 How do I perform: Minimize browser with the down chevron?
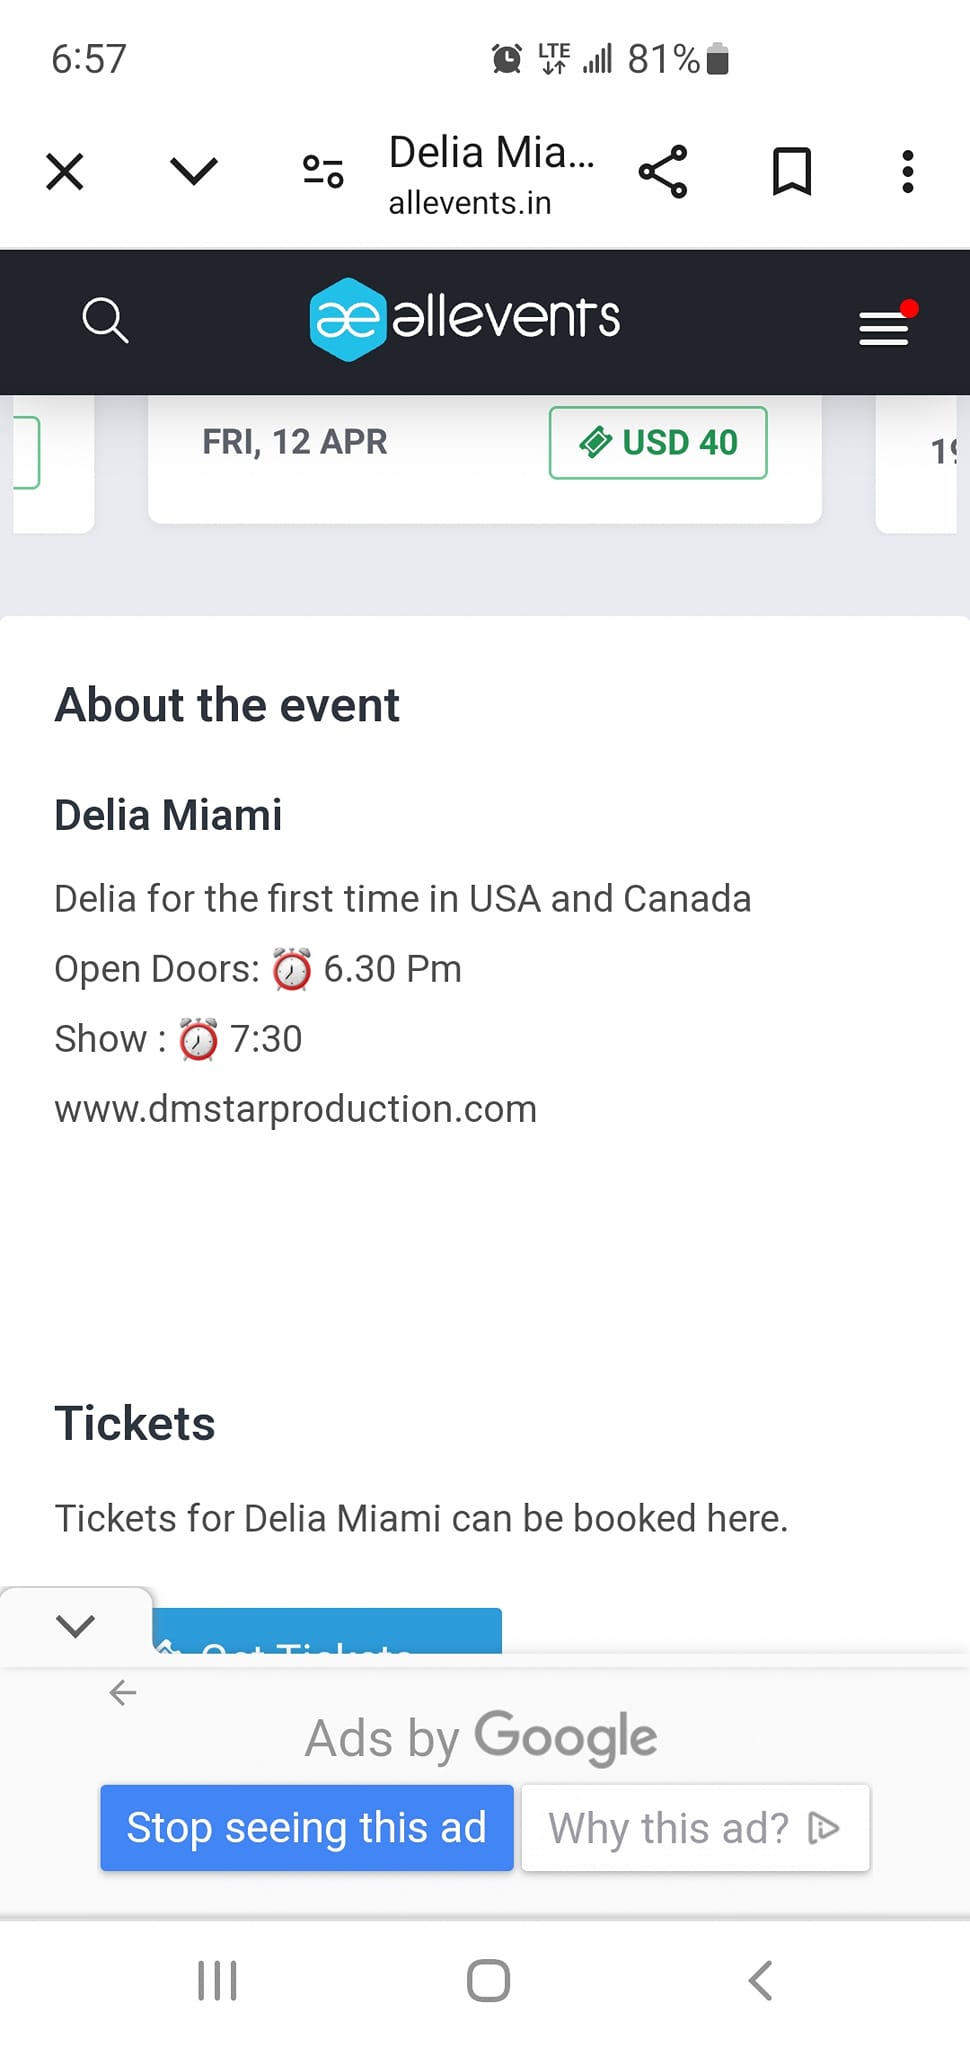[193, 172]
